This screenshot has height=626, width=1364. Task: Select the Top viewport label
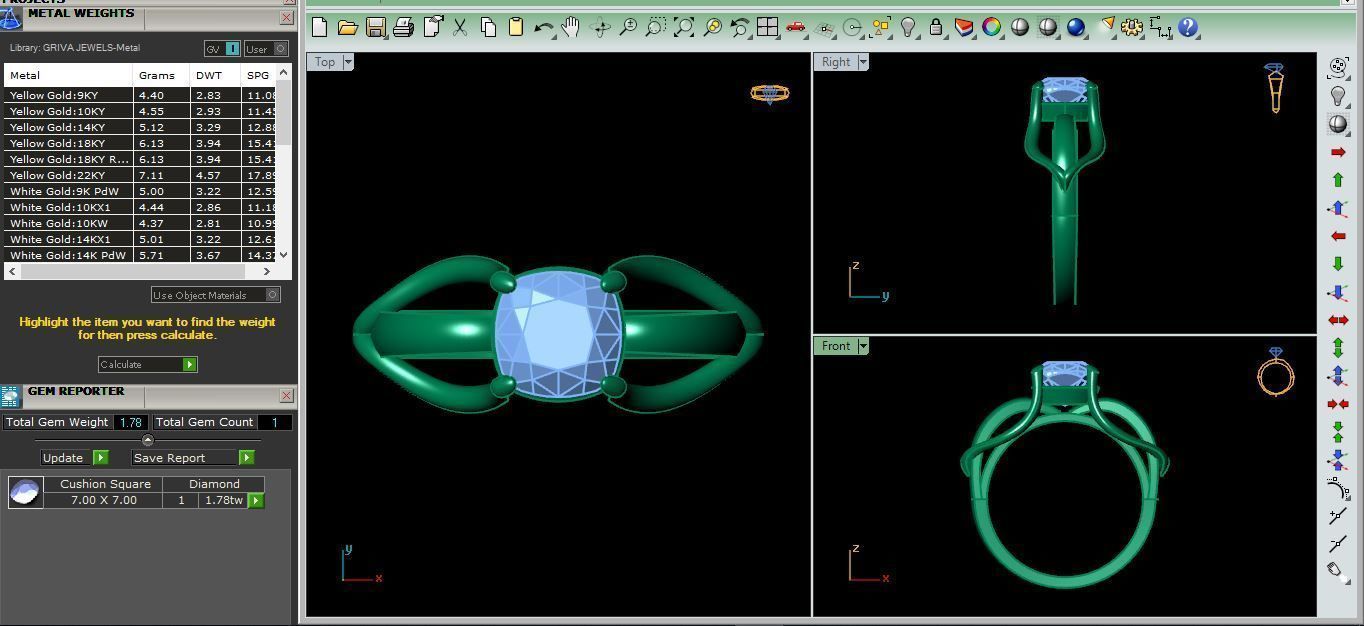pyautogui.click(x=325, y=62)
